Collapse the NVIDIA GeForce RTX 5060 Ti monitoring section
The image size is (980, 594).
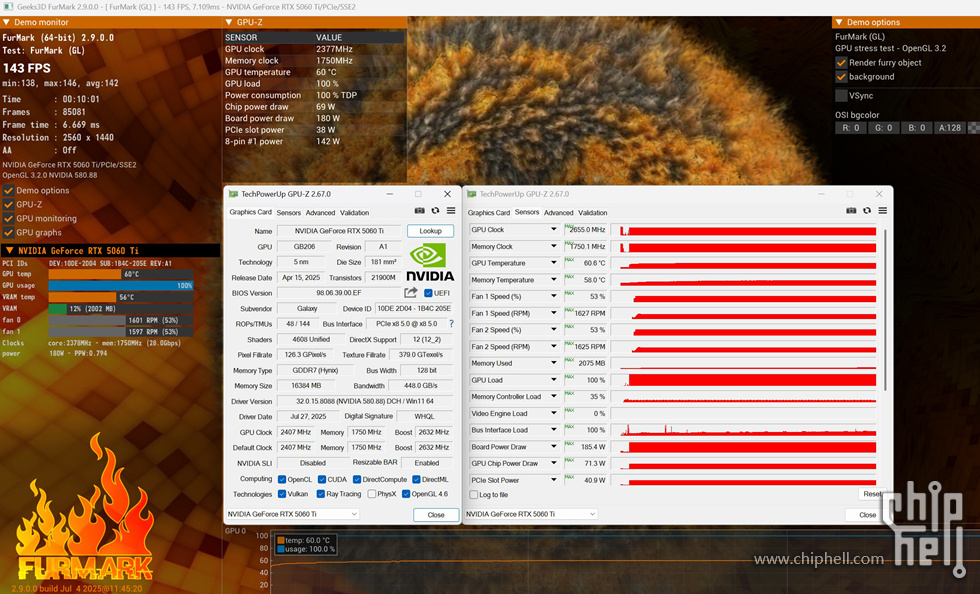click(9, 251)
